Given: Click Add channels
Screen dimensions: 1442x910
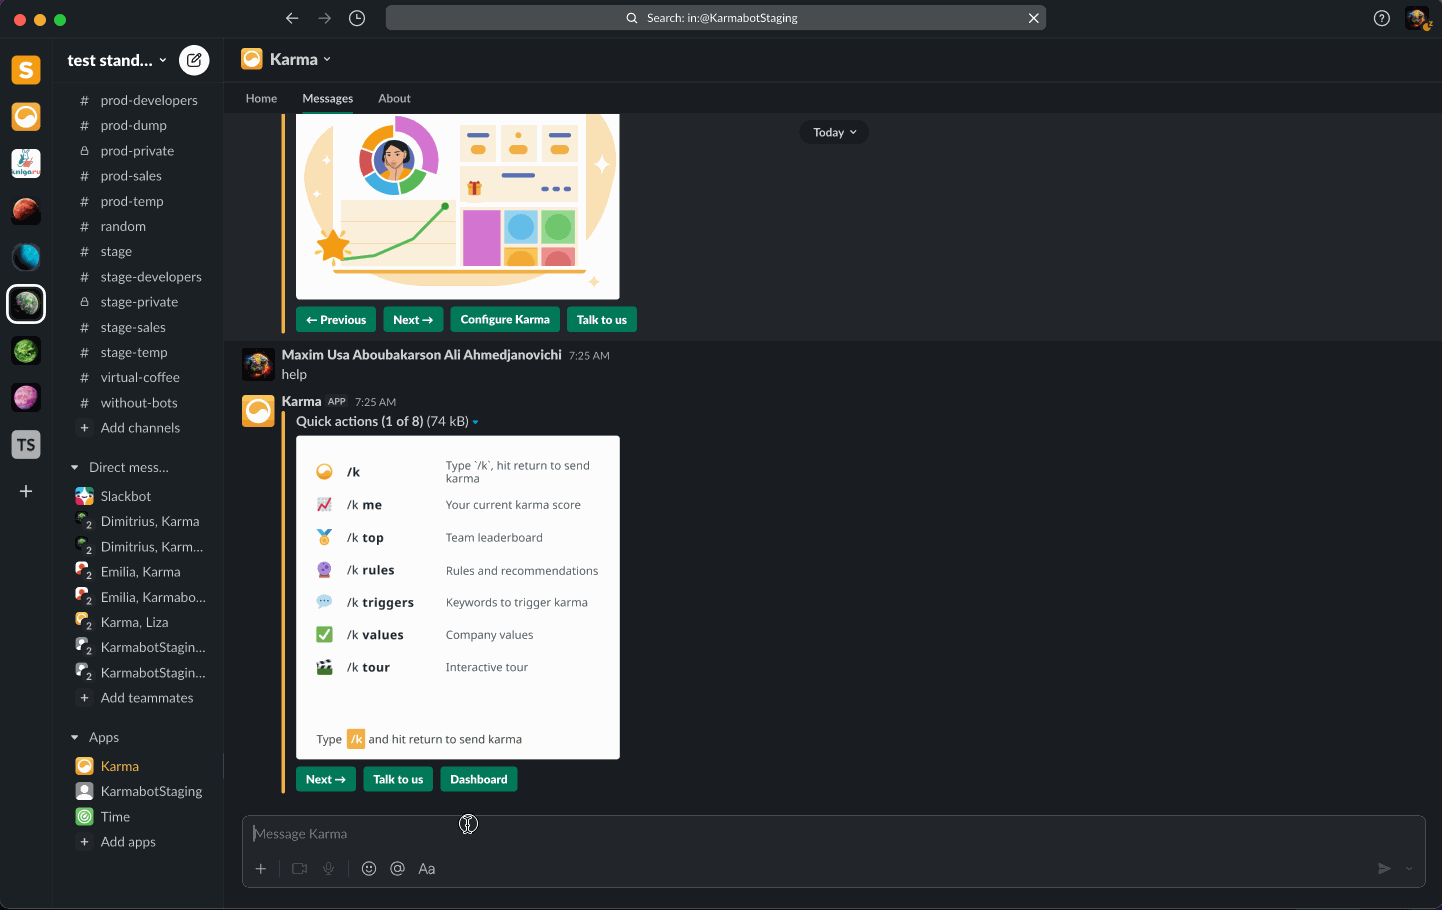Looking at the screenshot, I should coord(138,428).
